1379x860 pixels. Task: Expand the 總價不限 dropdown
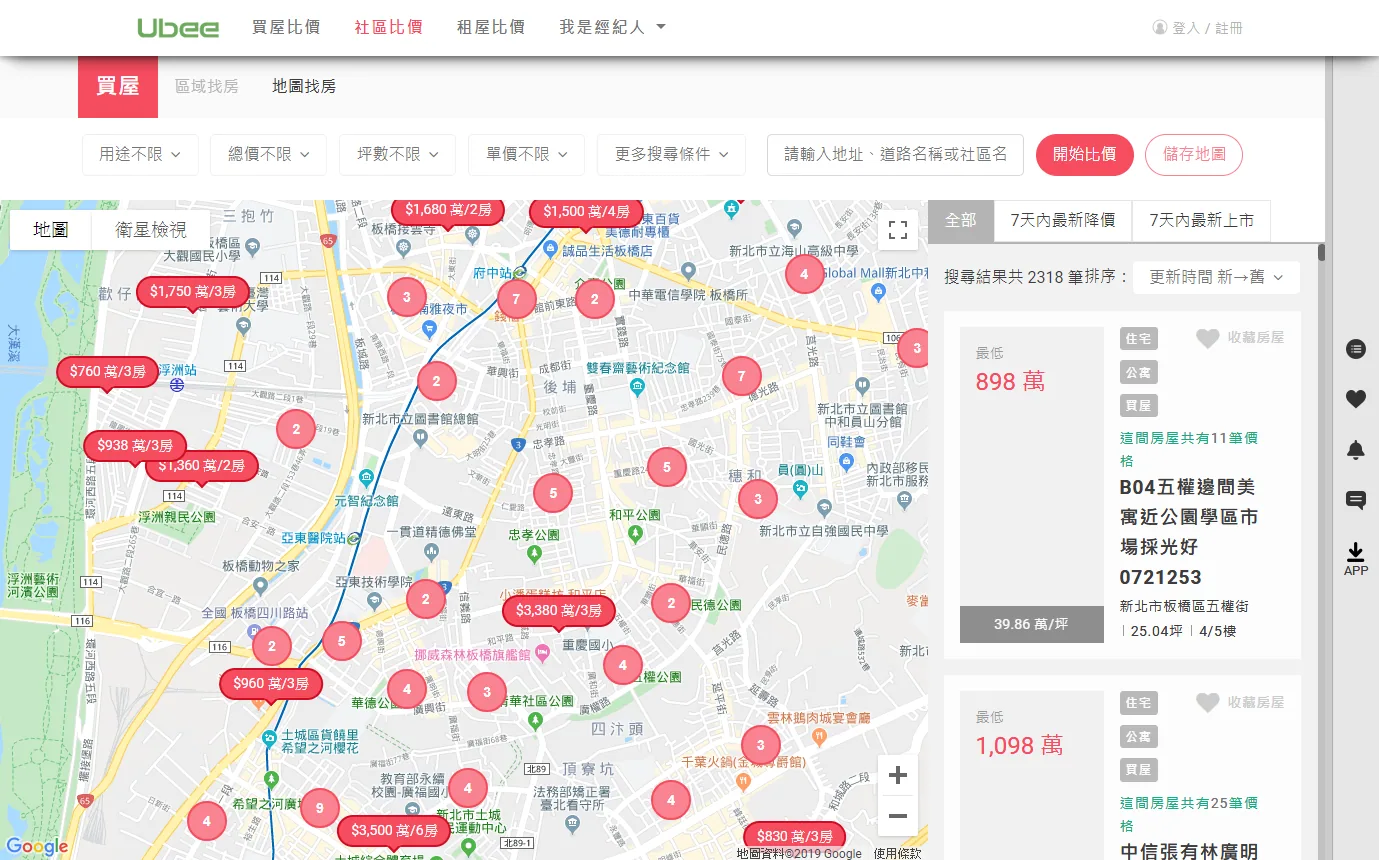(269, 155)
